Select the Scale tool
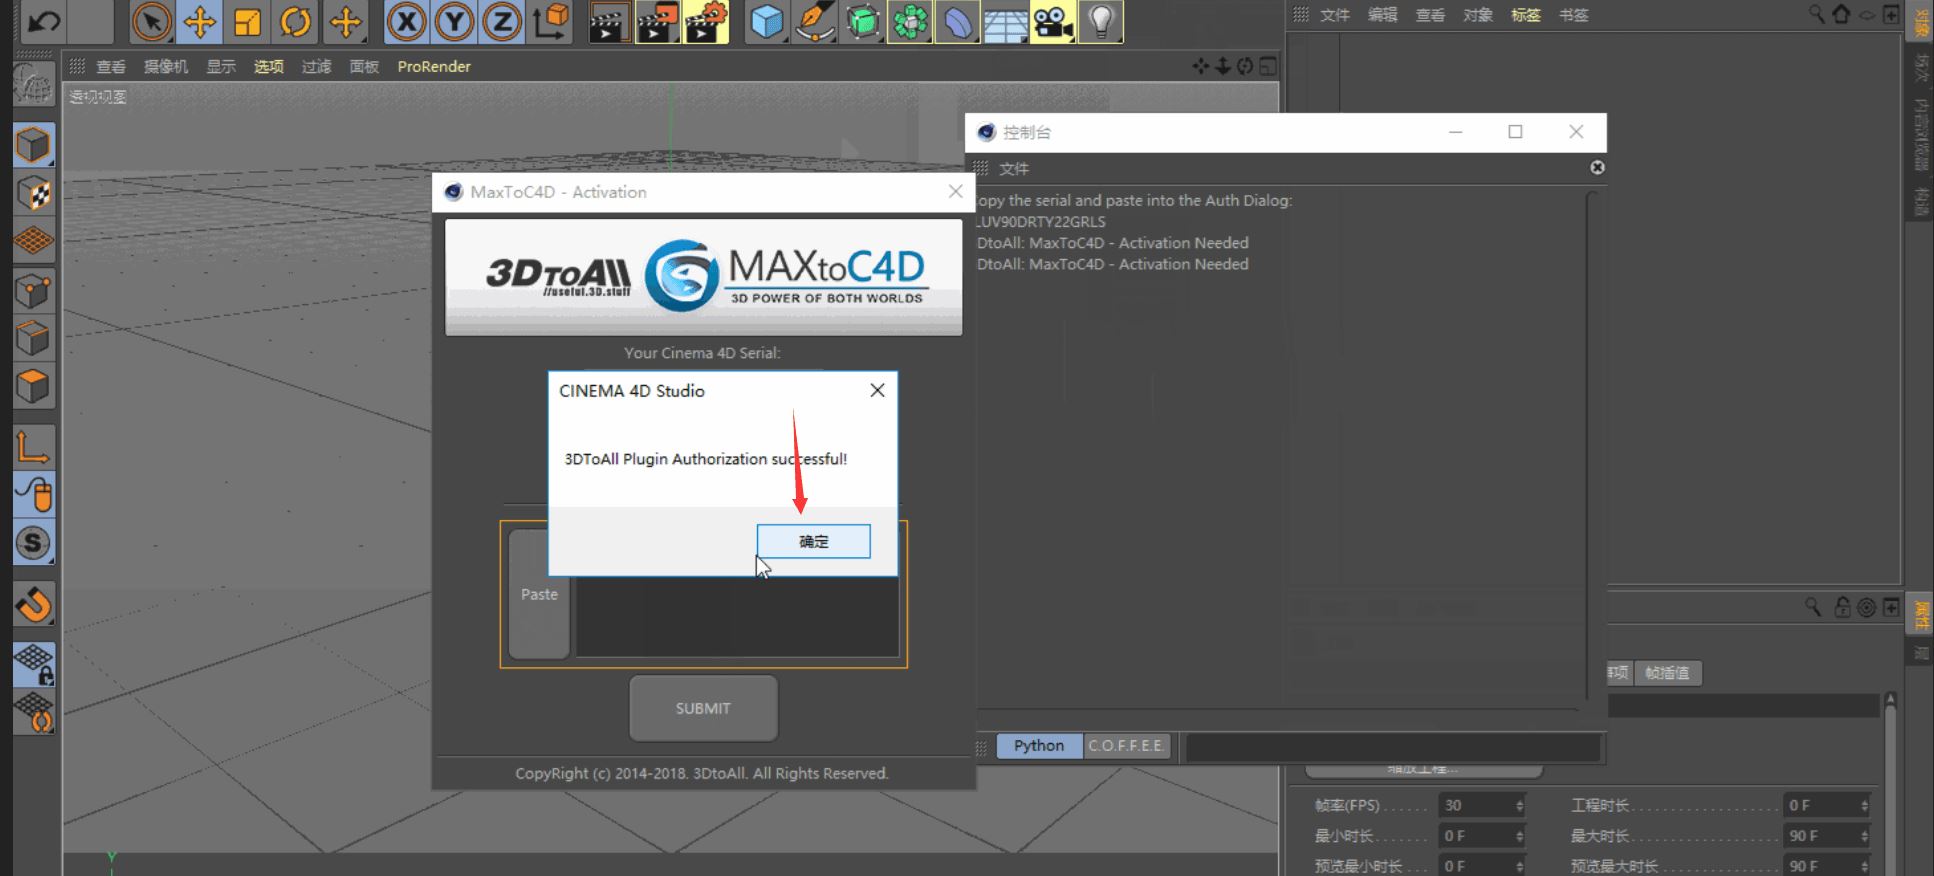Screen dimensions: 1934x876 tap(248, 21)
